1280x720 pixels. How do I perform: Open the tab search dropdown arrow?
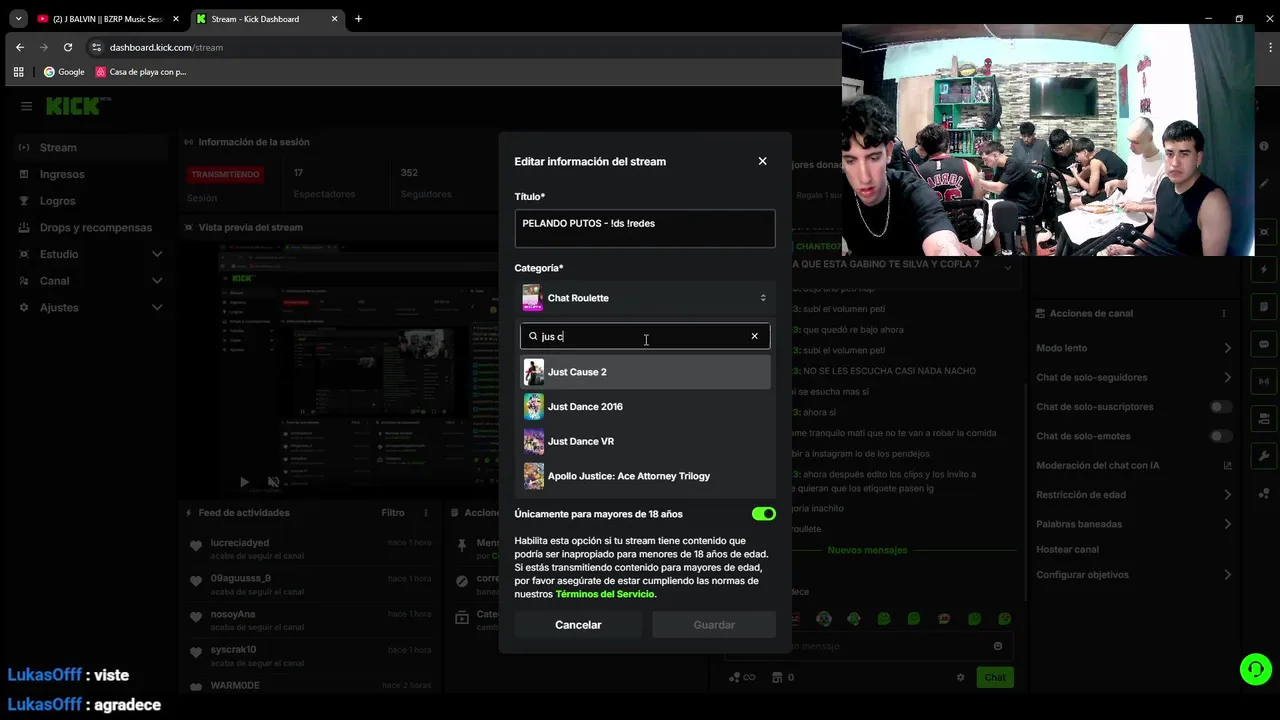(x=18, y=18)
